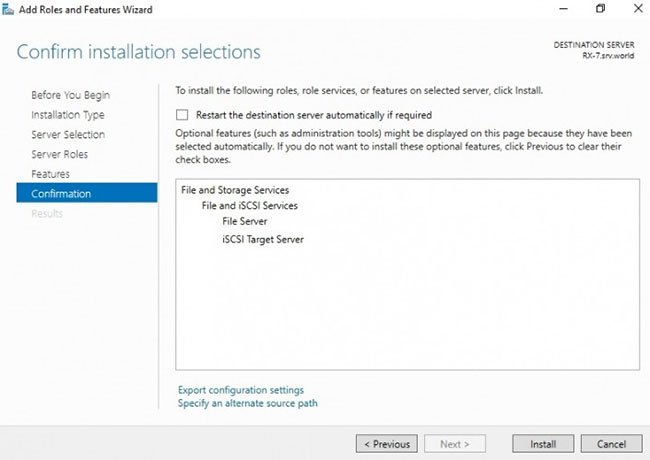Maximize the wizard window
This screenshot has height=460, width=650.
(x=600, y=9)
